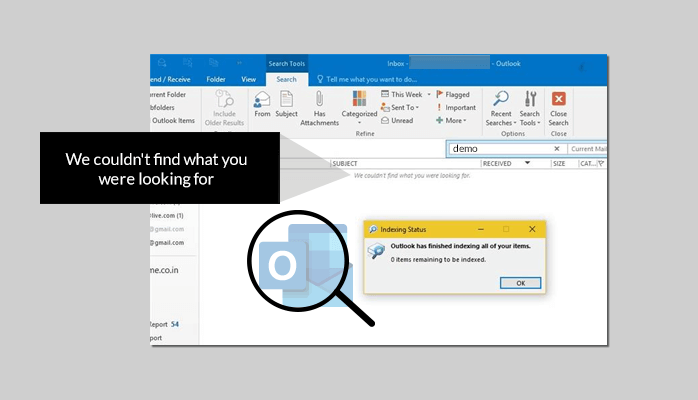This screenshot has width=698, height=400.
Task: Switch to the Search ribbon tab
Action: tap(286, 79)
